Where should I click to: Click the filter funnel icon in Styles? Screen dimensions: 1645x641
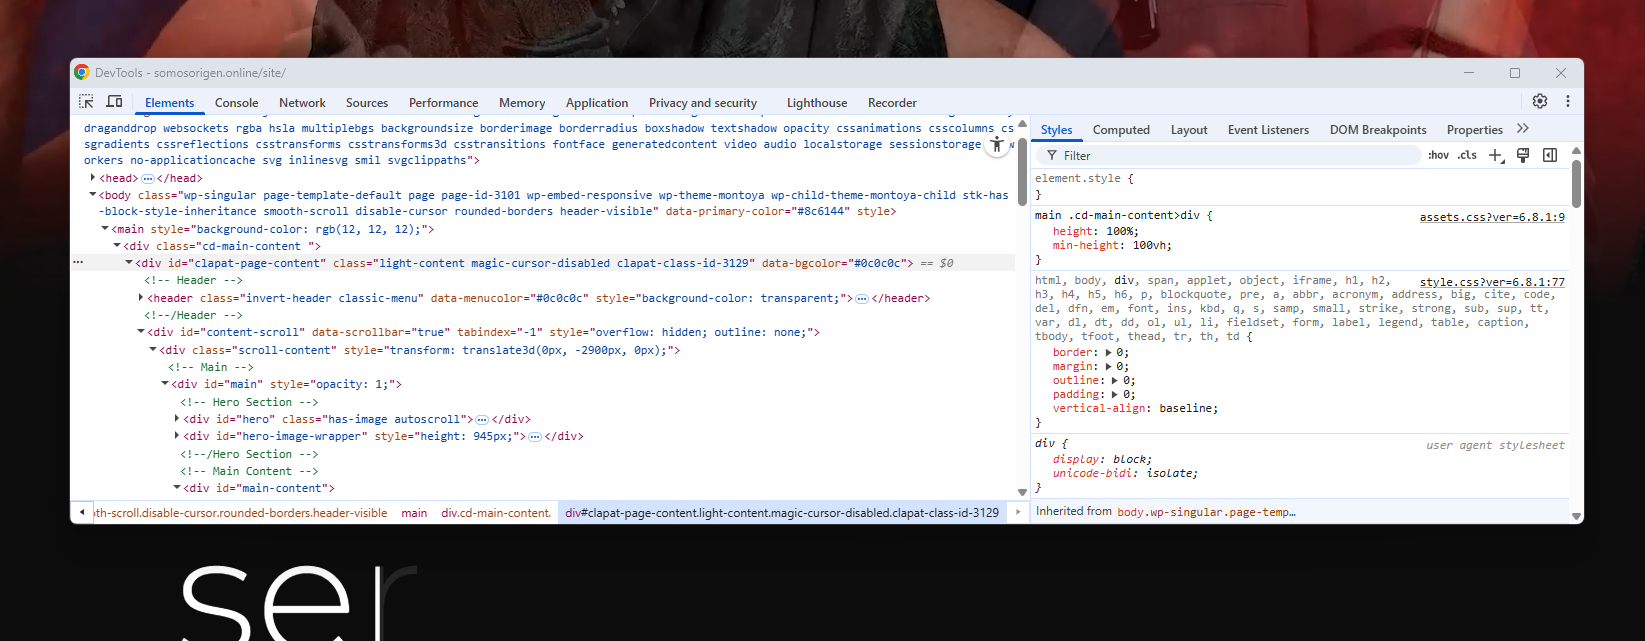pyautogui.click(x=1052, y=156)
